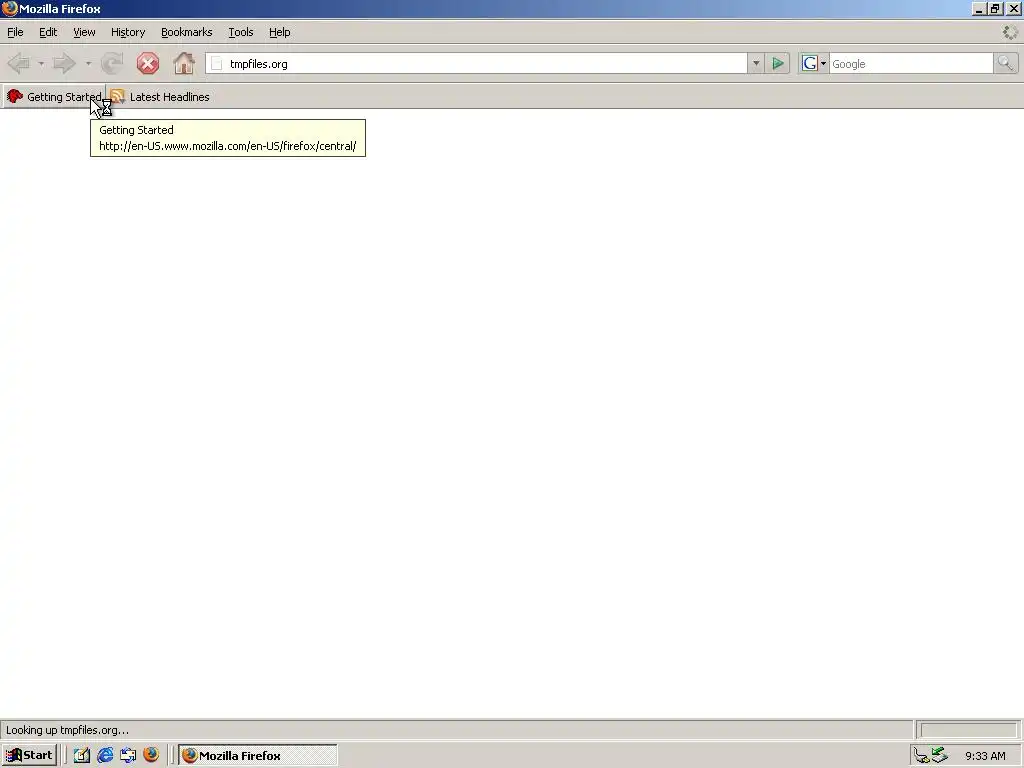This screenshot has height=768, width=1024.
Task: Open the Google search engine selector
Action: (x=814, y=63)
